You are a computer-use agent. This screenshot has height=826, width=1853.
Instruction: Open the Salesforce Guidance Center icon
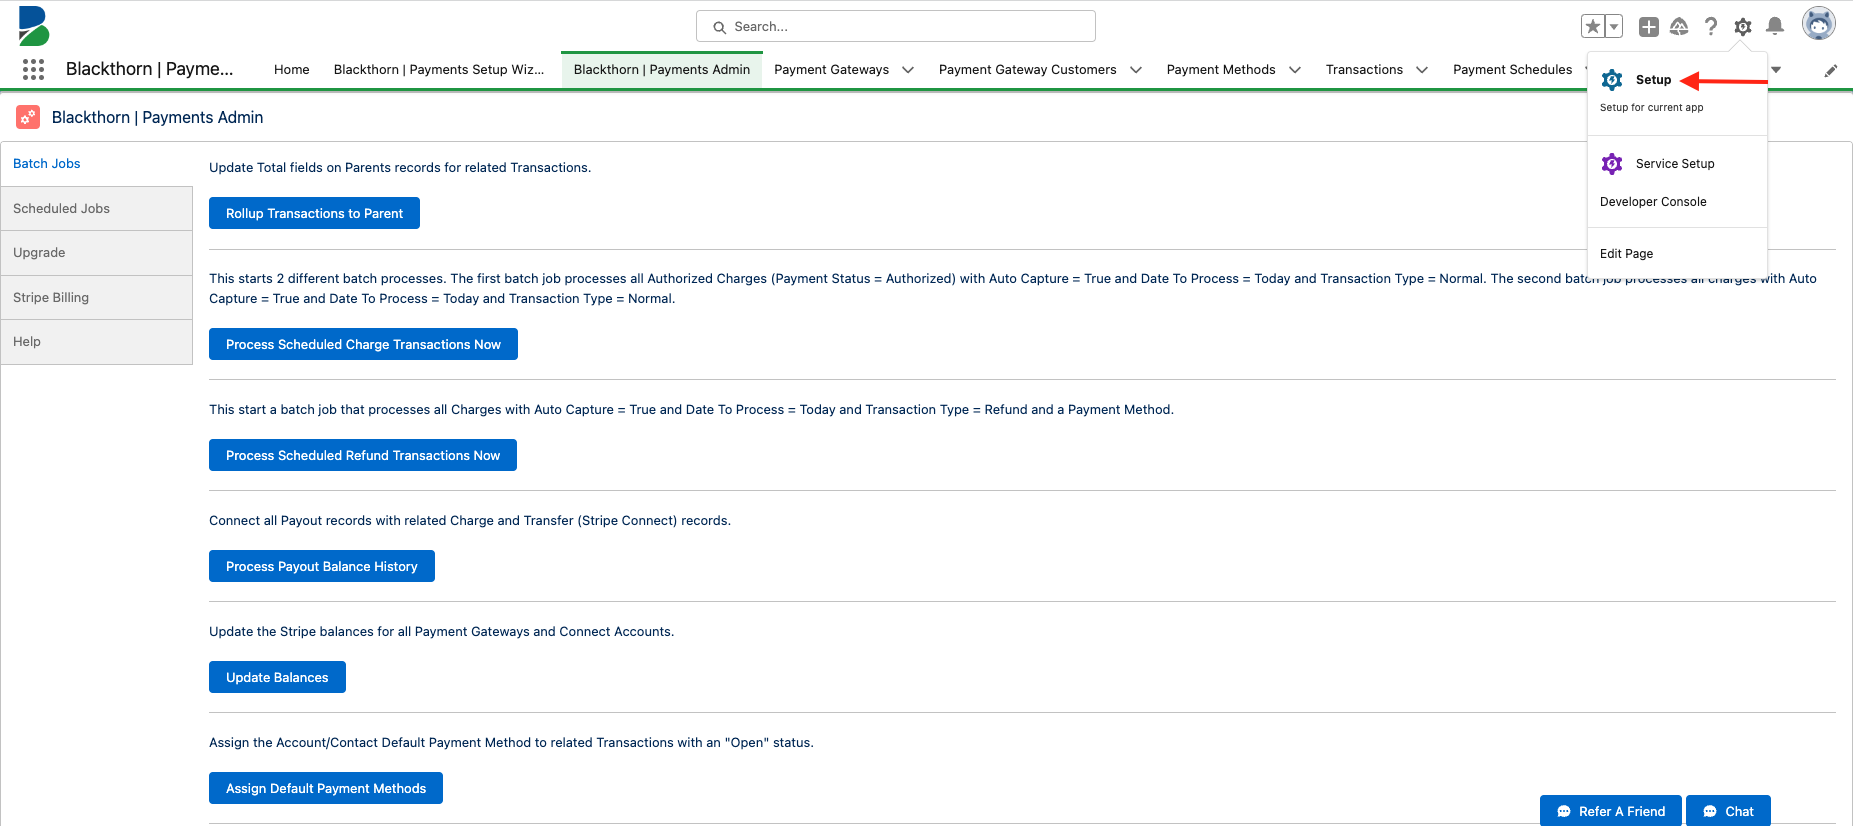(1679, 27)
